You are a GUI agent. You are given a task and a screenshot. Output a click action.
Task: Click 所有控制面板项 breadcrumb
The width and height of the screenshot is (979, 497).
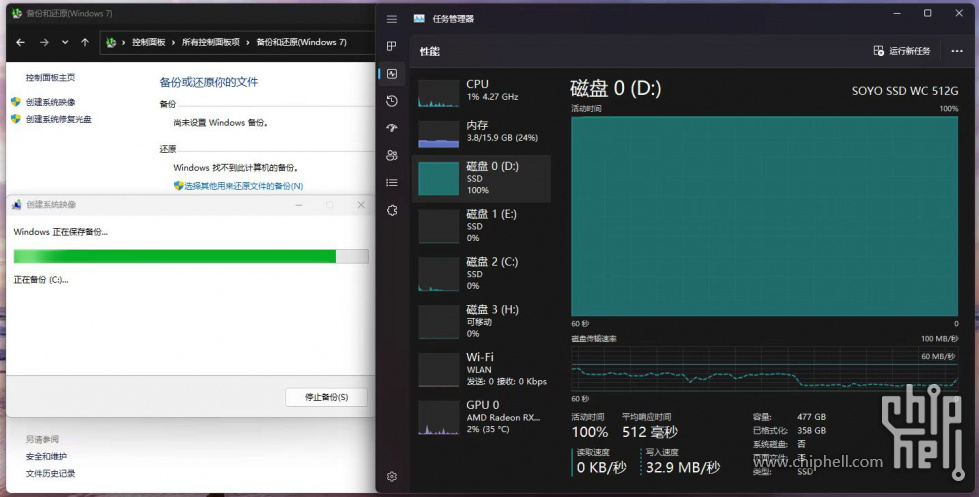[x=211, y=42]
